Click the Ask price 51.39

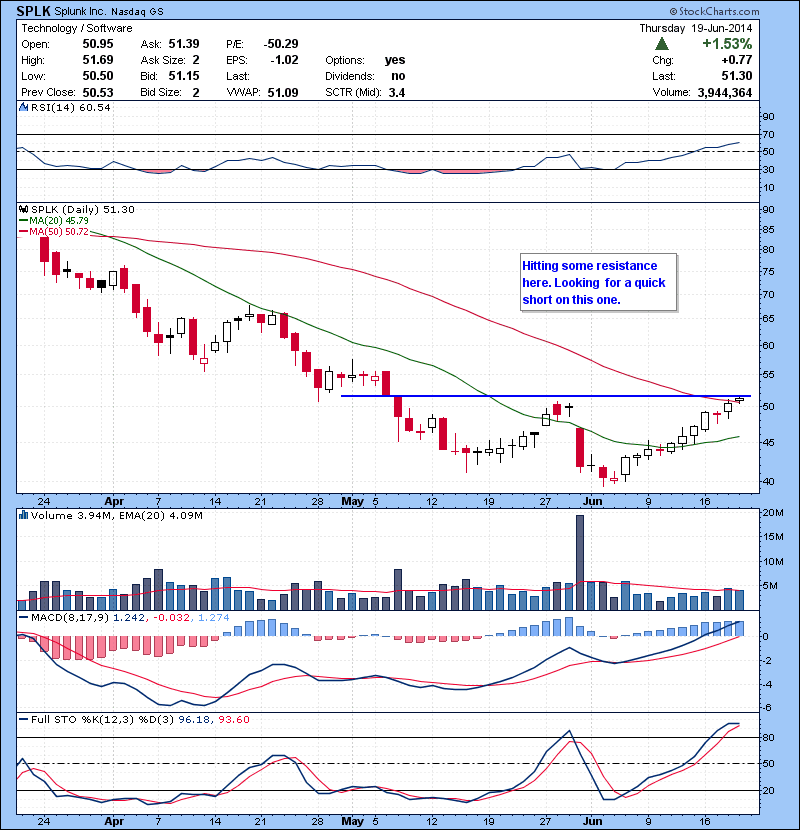coord(184,44)
